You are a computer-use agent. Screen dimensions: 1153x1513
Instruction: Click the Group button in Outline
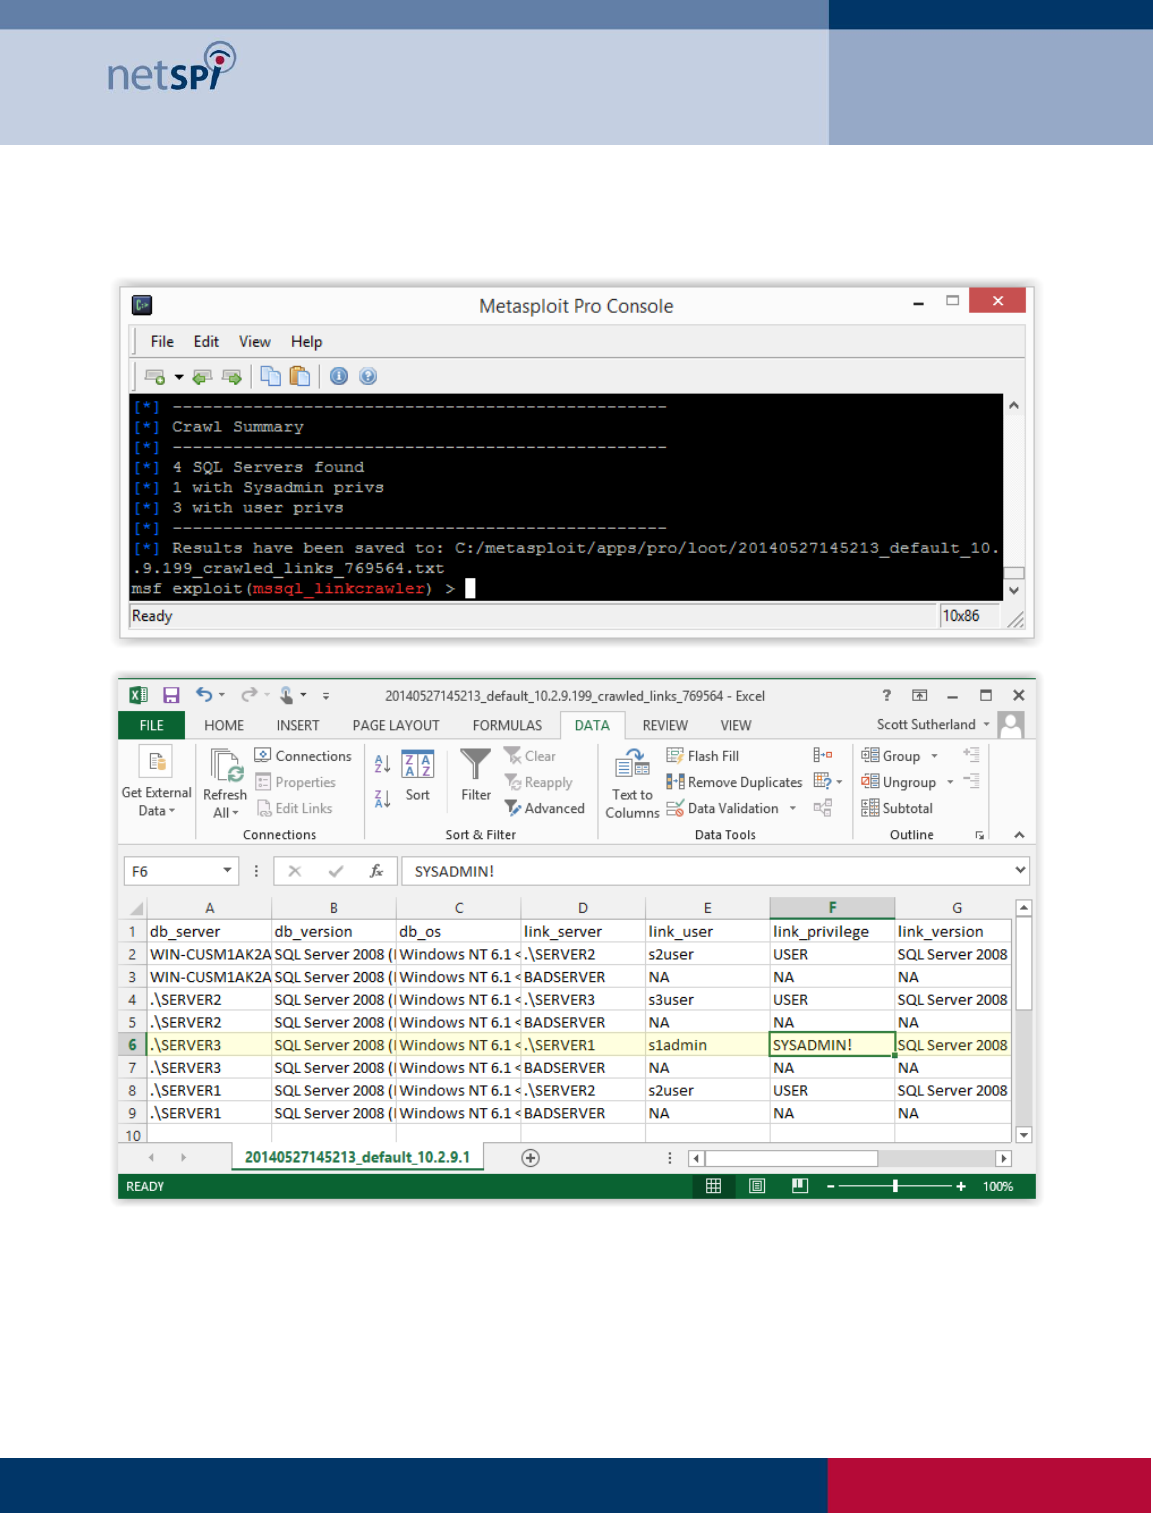(891, 756)
